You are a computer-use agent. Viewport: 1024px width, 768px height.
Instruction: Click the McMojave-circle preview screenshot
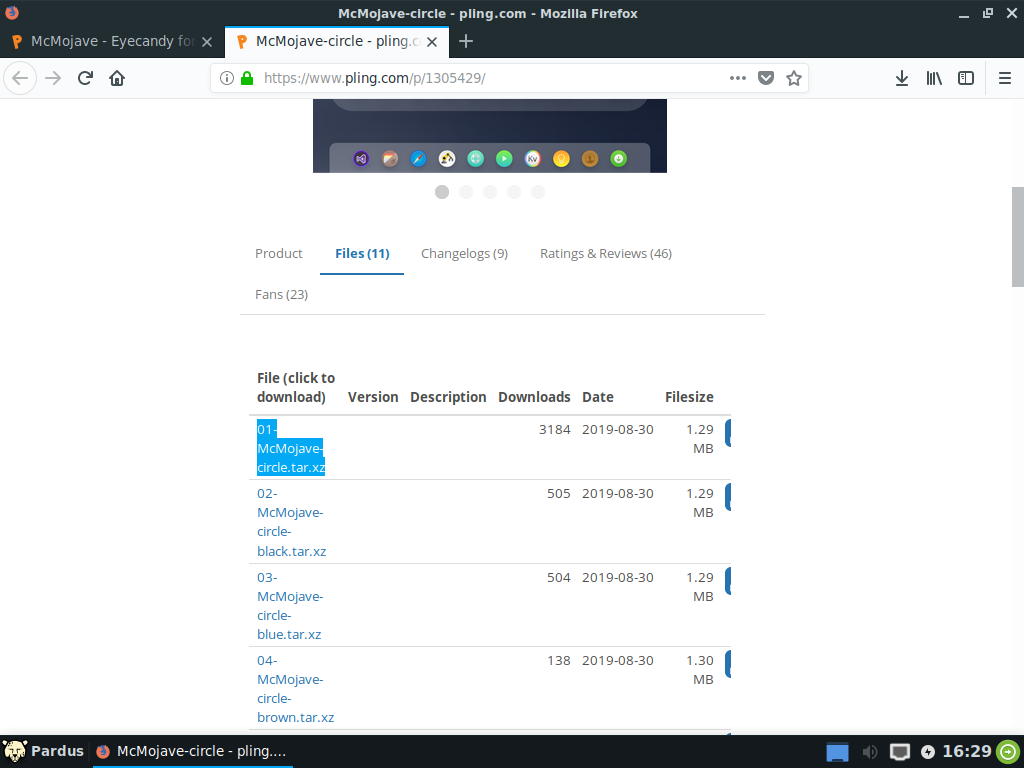pyautogui.click(x=490, y=136)
